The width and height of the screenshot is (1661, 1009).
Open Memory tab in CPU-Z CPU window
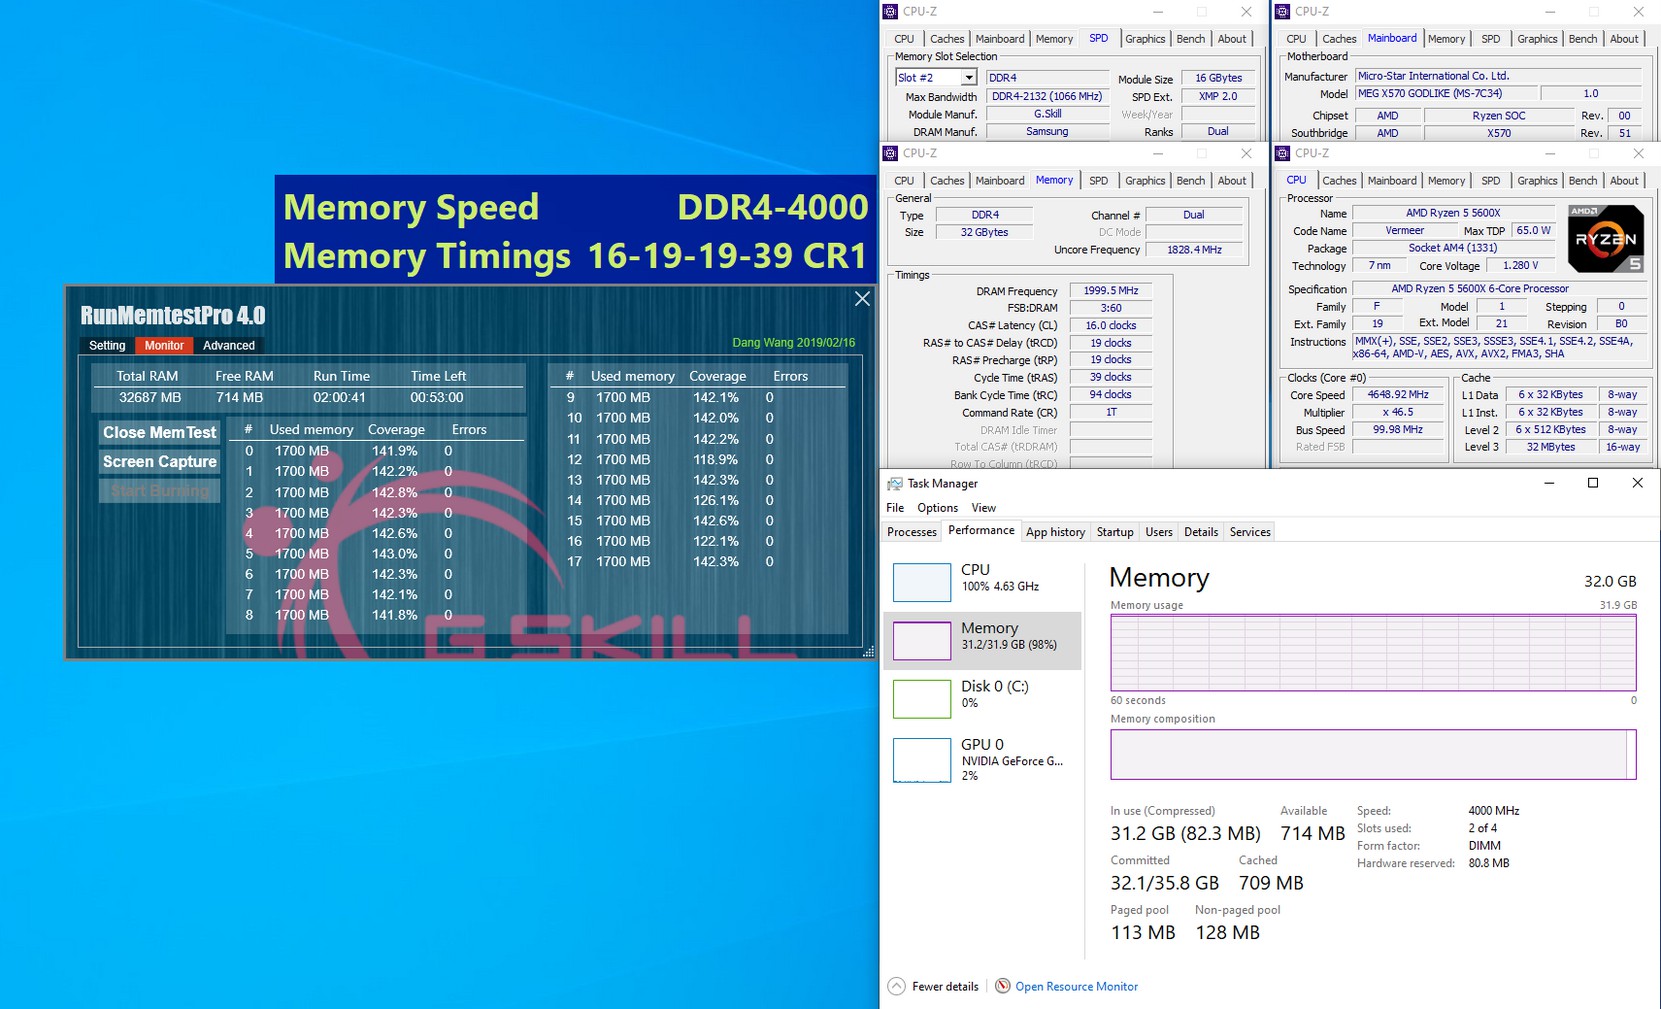coord(1446,181)
